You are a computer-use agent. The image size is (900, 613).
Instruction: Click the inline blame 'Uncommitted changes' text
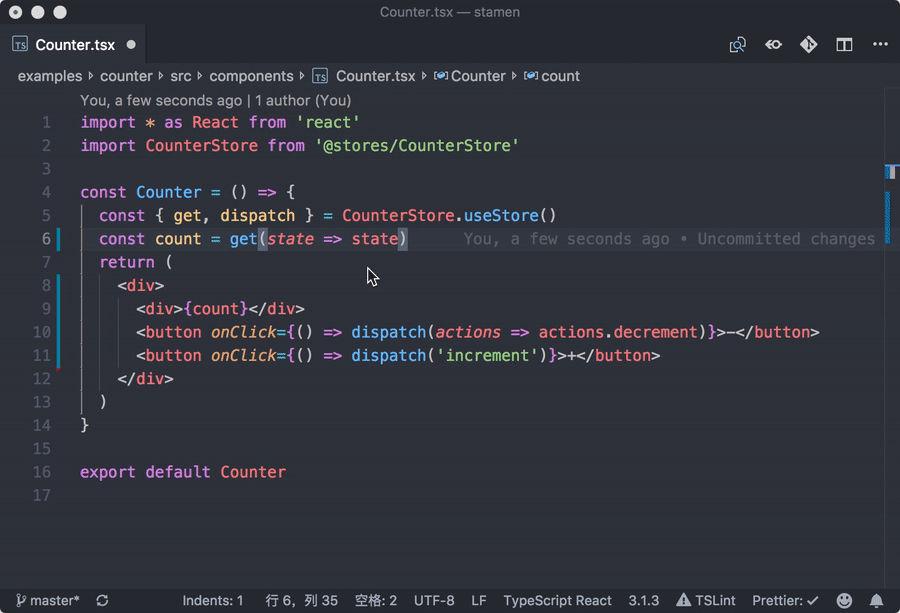(x=786, y=239)
